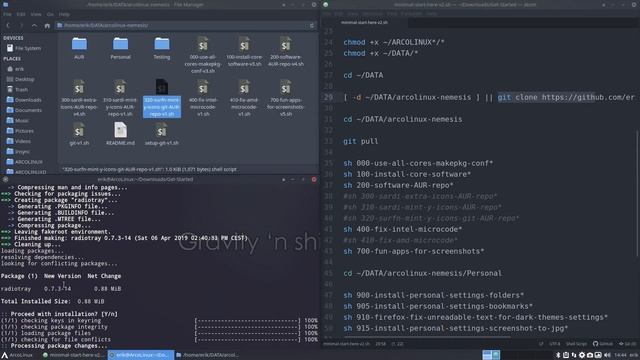640x360 pixels.
Task: Select 100-install-core-software script file
Action: click(244, 52)
